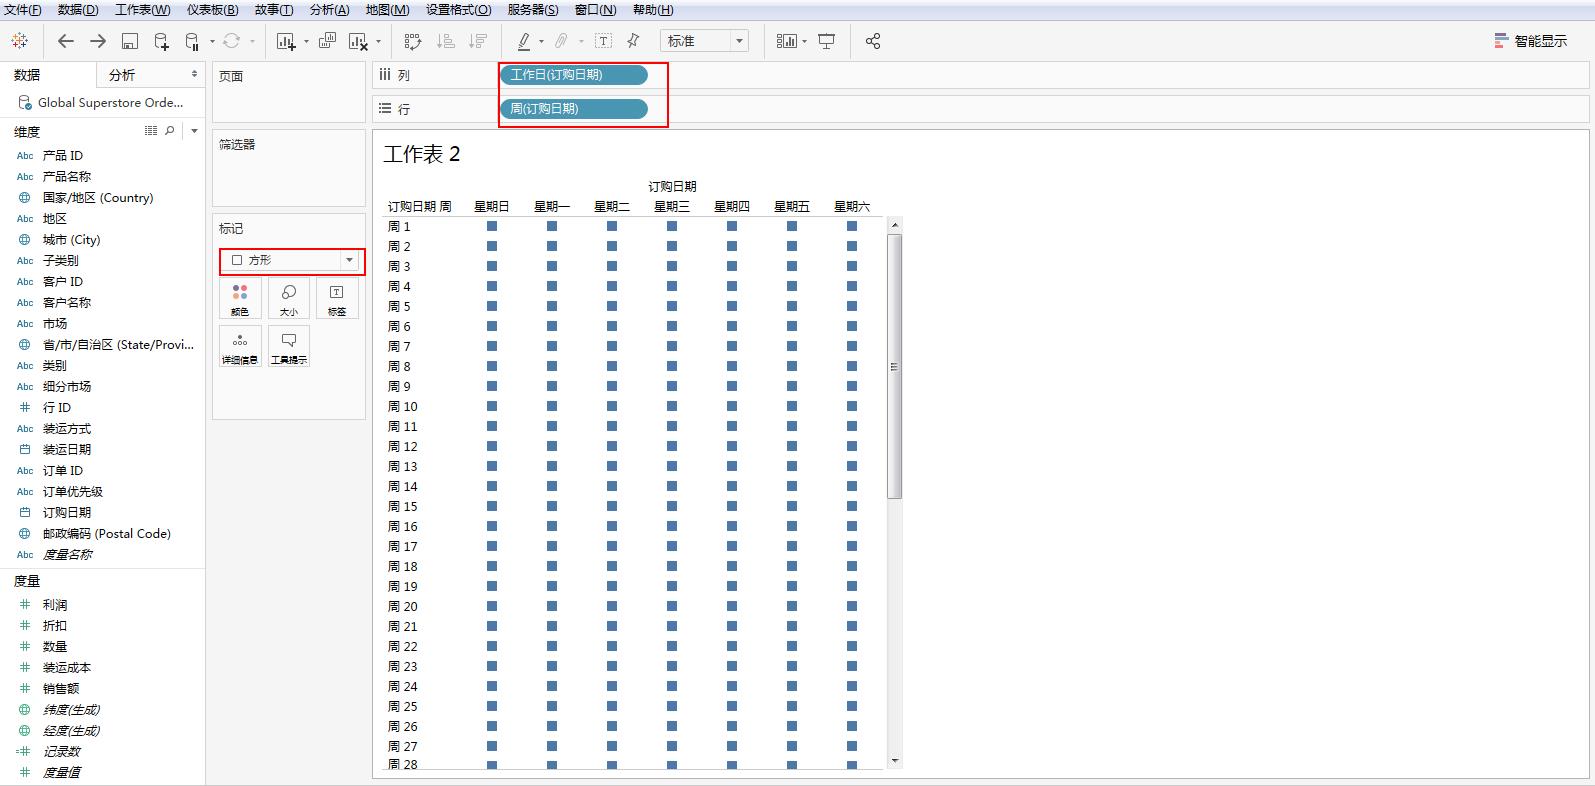Pause auto updates data source icon

click(193, 41)
